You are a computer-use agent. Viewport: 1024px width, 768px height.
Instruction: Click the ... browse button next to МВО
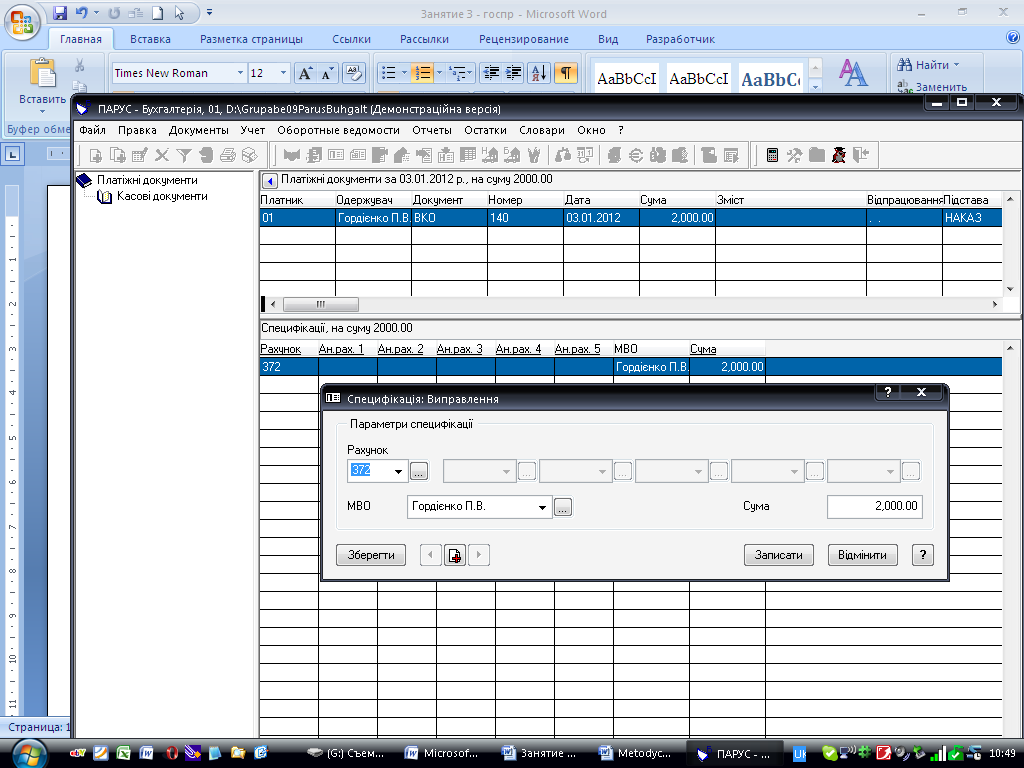(x=563, y=507)
